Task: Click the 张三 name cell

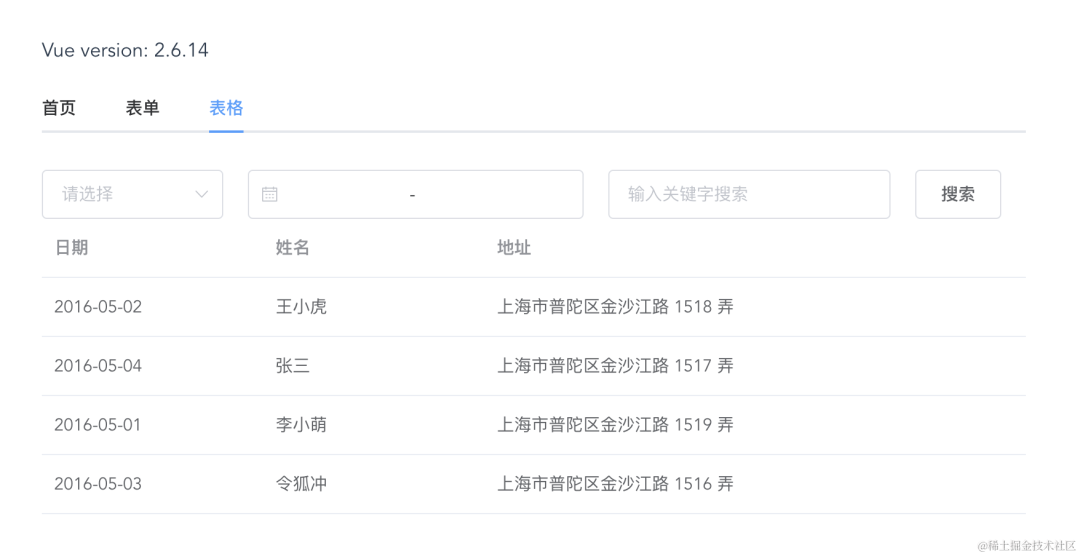Action: coord(293,366)
